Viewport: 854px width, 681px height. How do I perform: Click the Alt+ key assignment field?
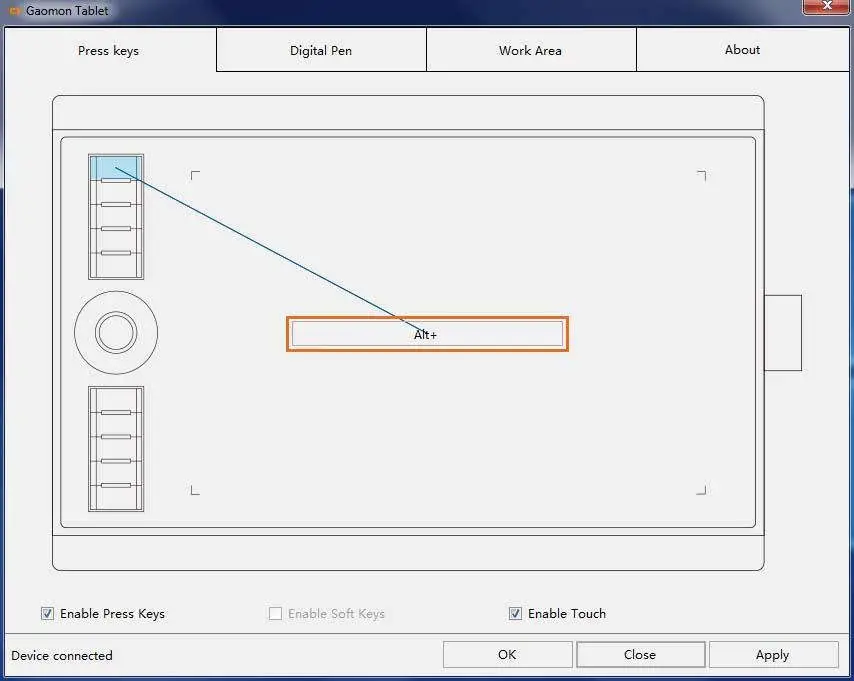(x=427, y=334)
